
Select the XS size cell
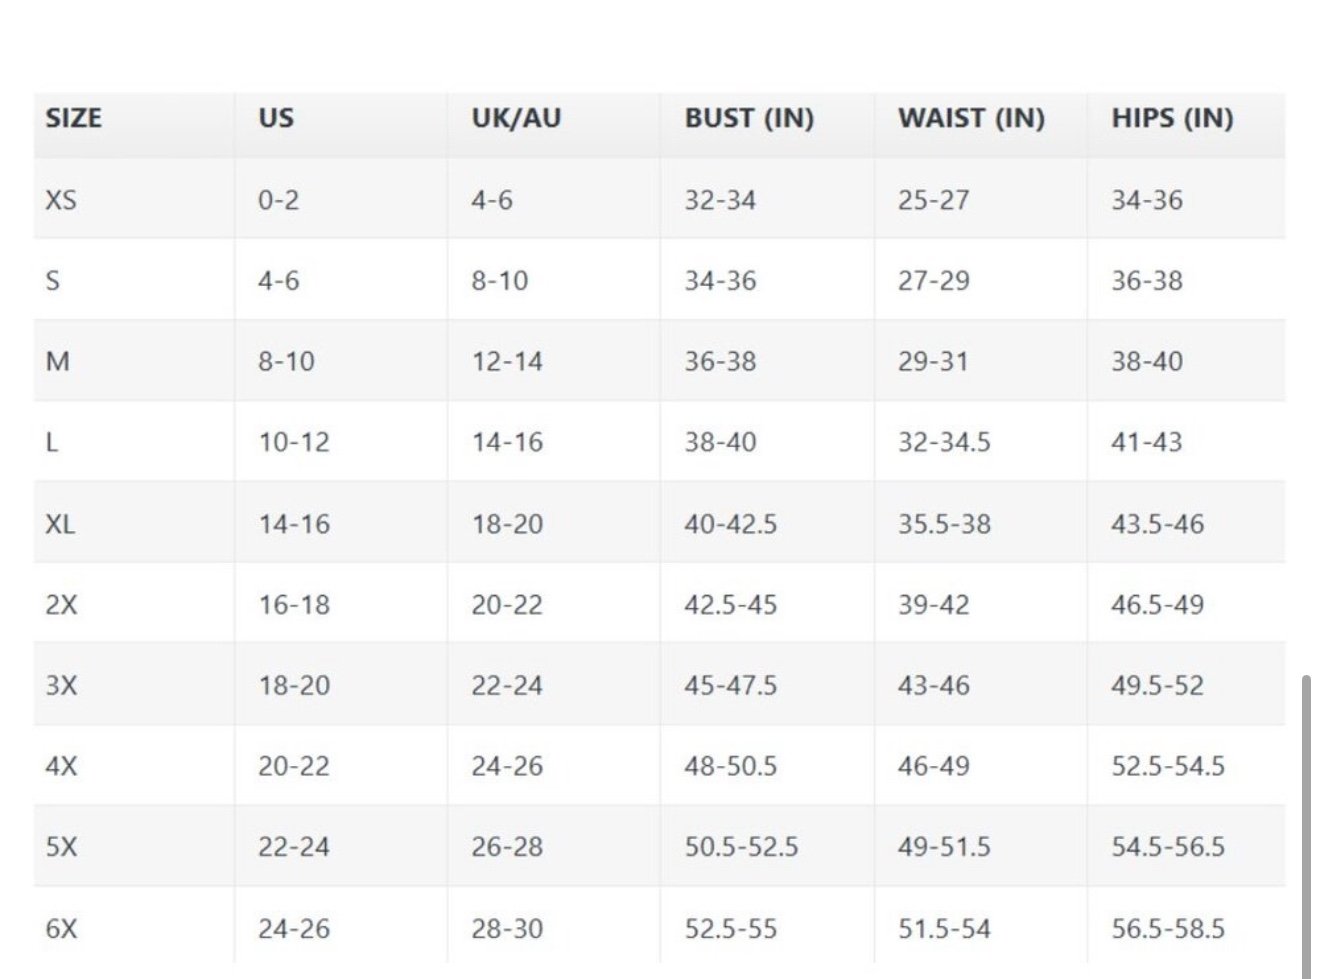pyautogui.click(x=61, y=200)
